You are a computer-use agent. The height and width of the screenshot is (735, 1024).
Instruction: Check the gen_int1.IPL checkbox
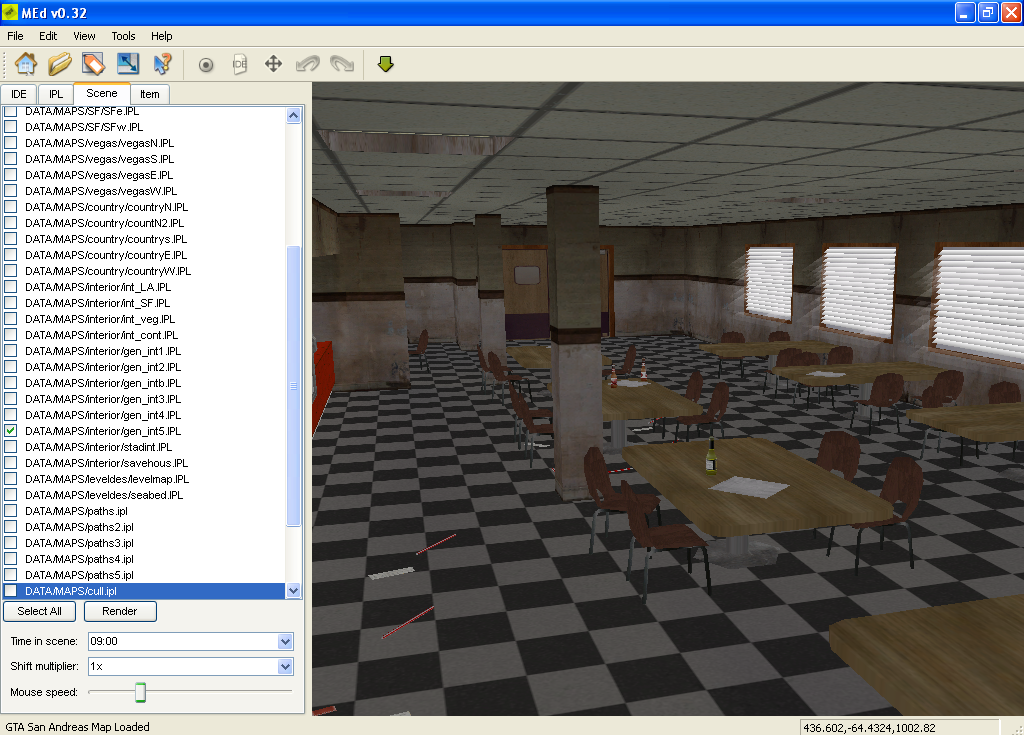(x=10, y=351)
